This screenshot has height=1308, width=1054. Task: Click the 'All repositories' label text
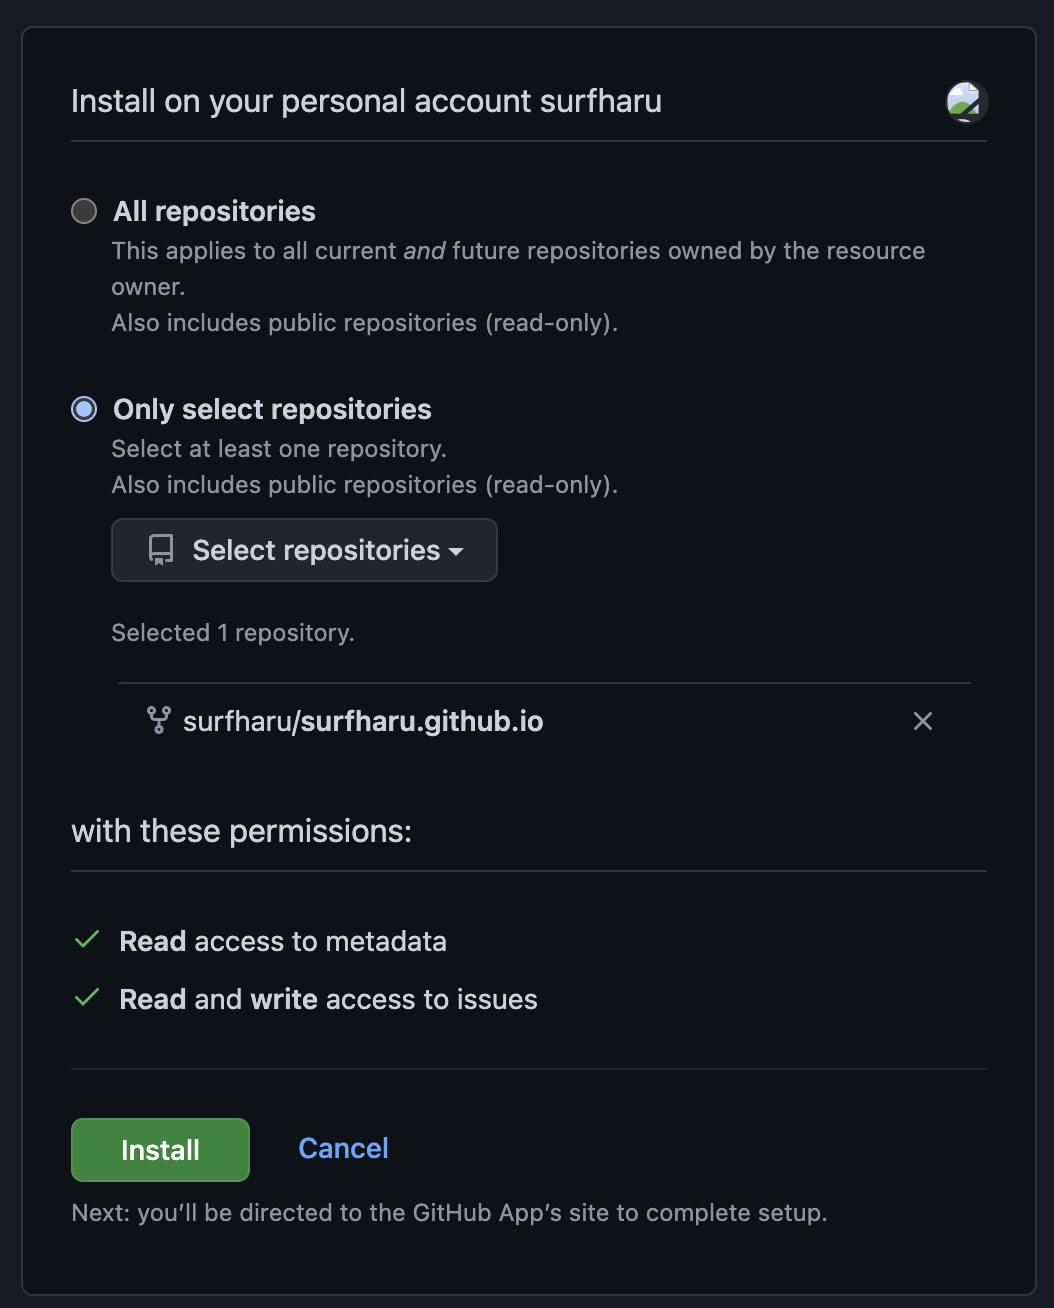[214, 211]
